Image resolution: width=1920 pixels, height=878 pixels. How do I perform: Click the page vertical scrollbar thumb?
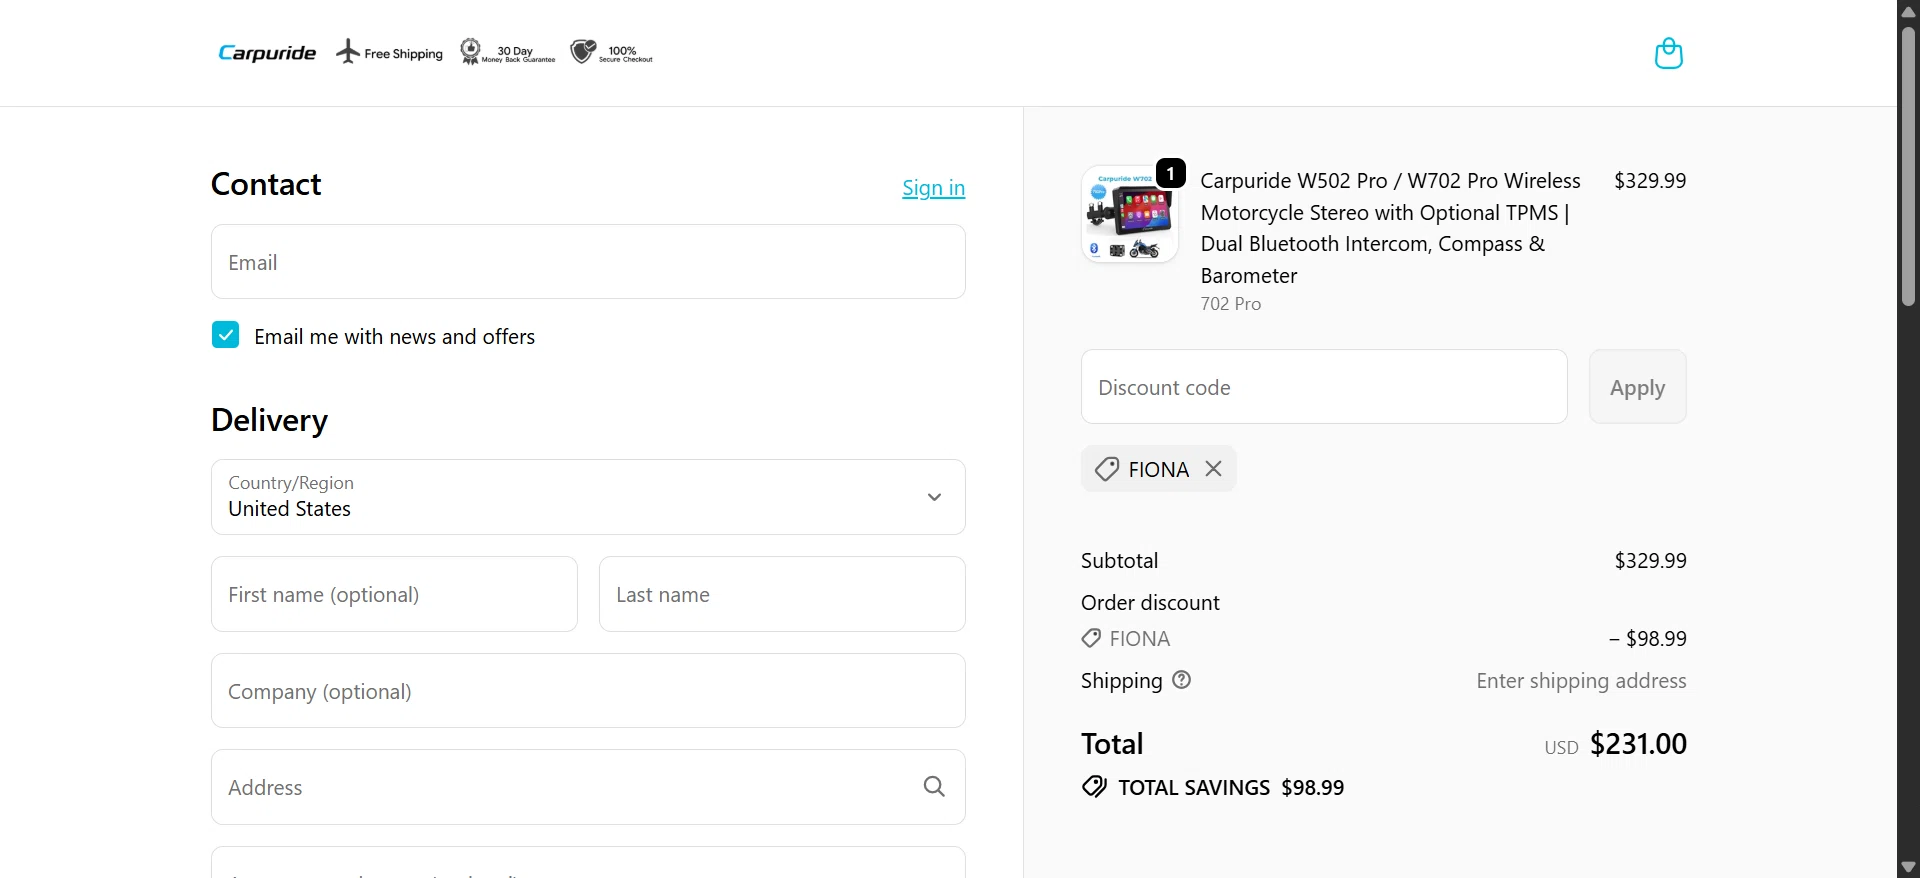point(1908,165)
